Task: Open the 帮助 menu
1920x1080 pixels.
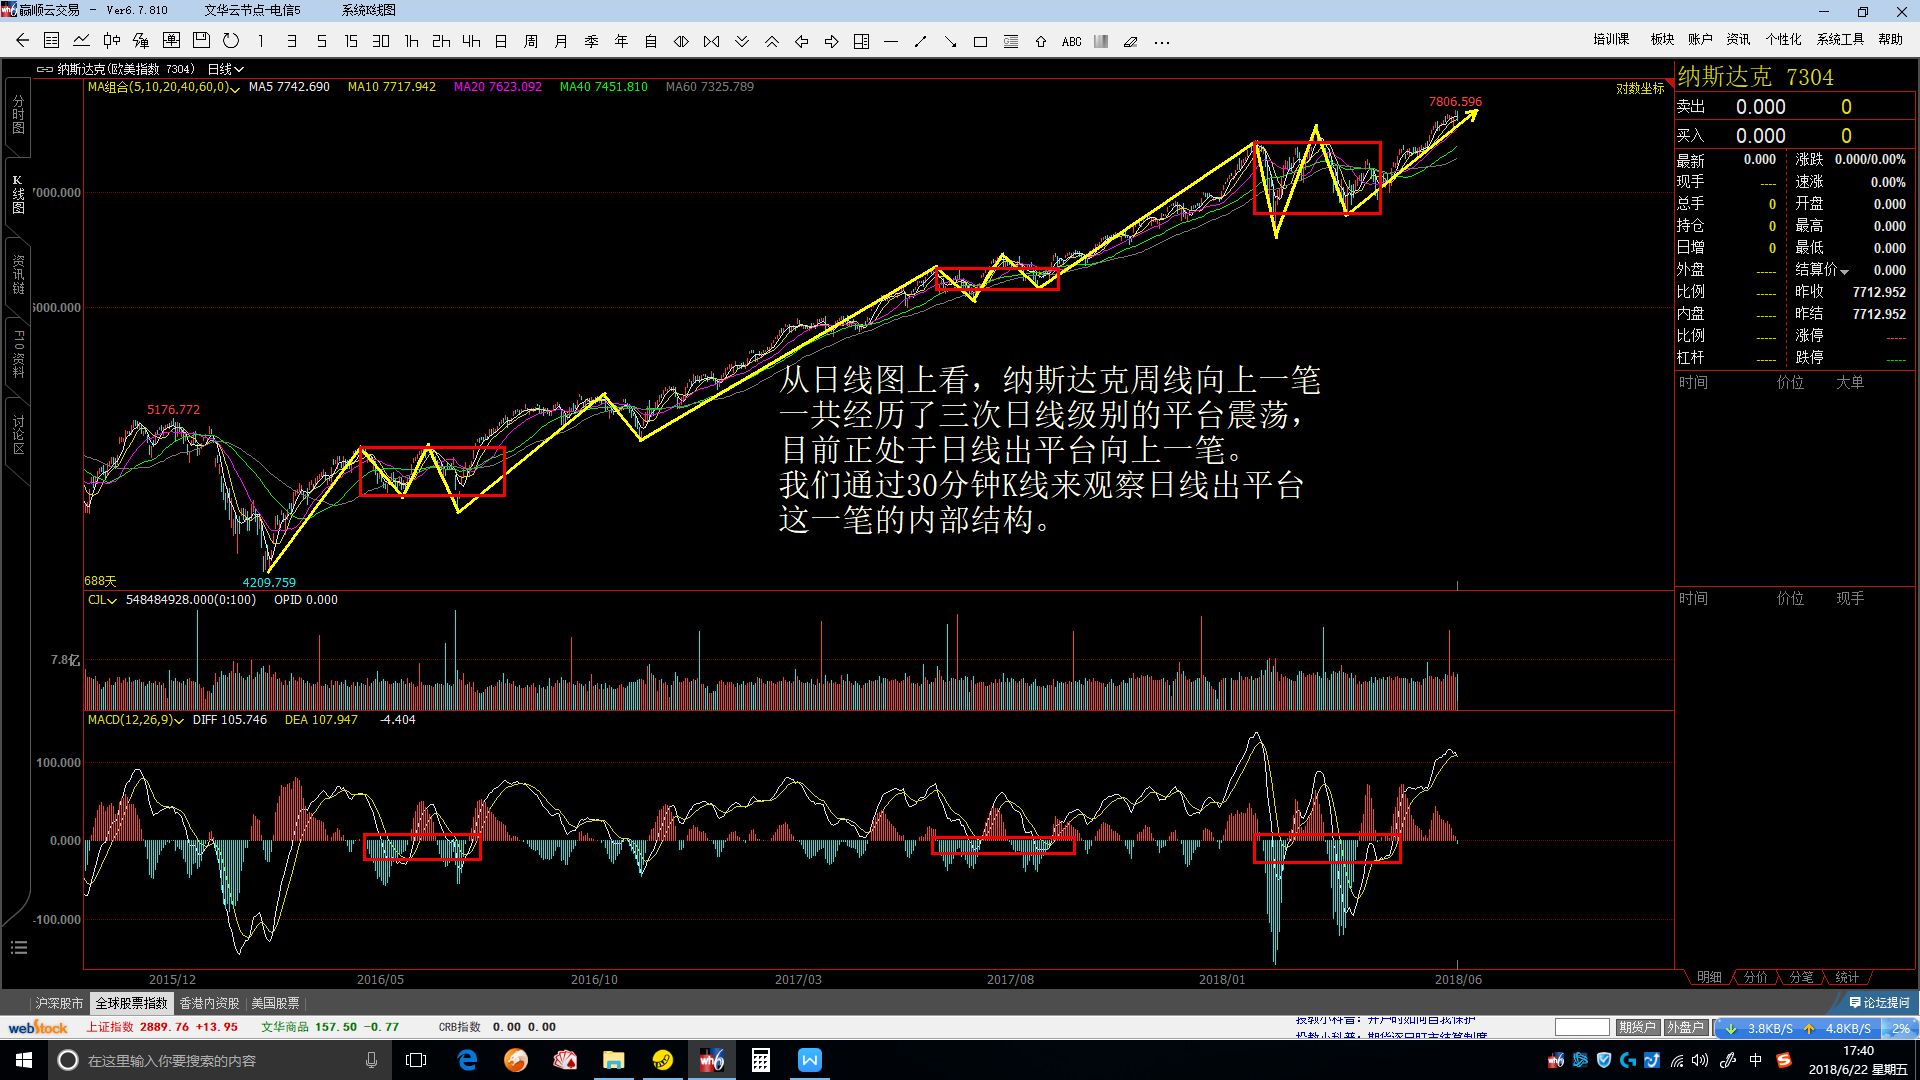Action: [x=1890, y=39]
